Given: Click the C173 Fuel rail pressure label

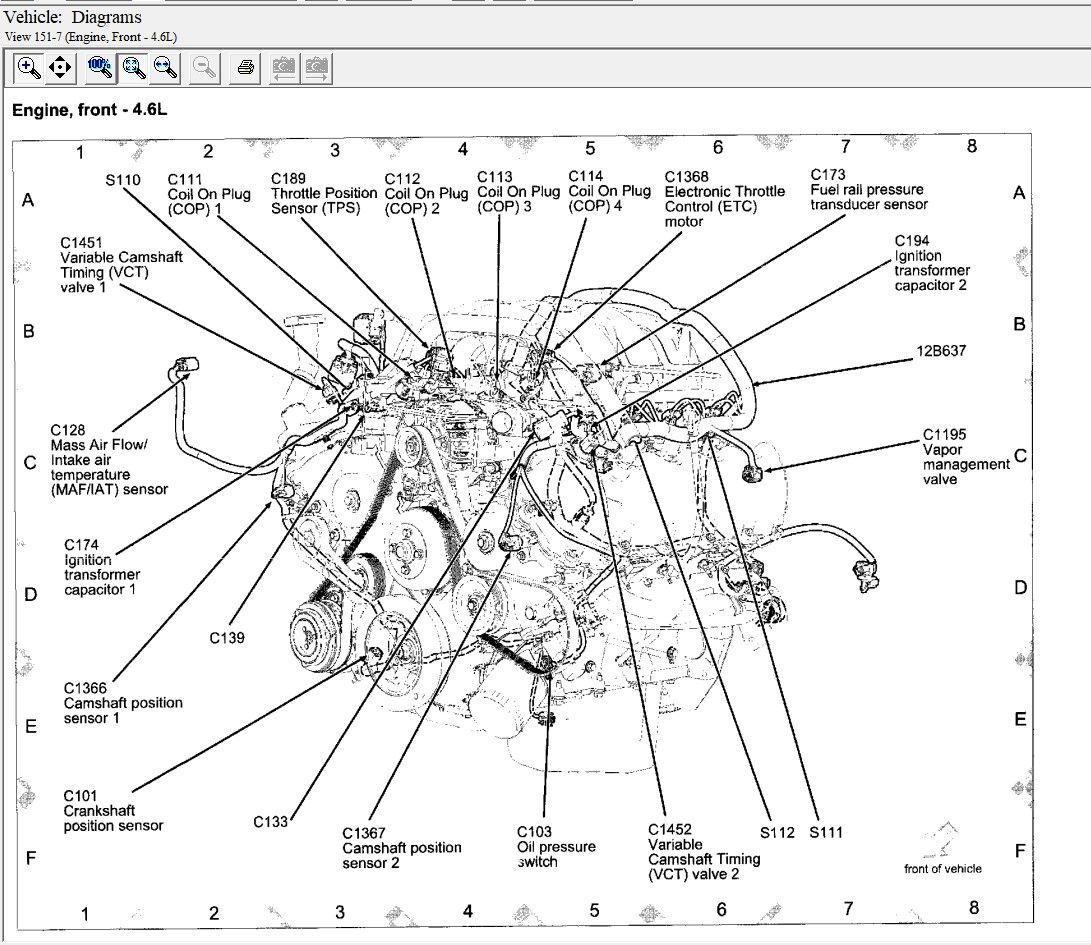Looking at the screenshot, I should click(x=868, y=190).
